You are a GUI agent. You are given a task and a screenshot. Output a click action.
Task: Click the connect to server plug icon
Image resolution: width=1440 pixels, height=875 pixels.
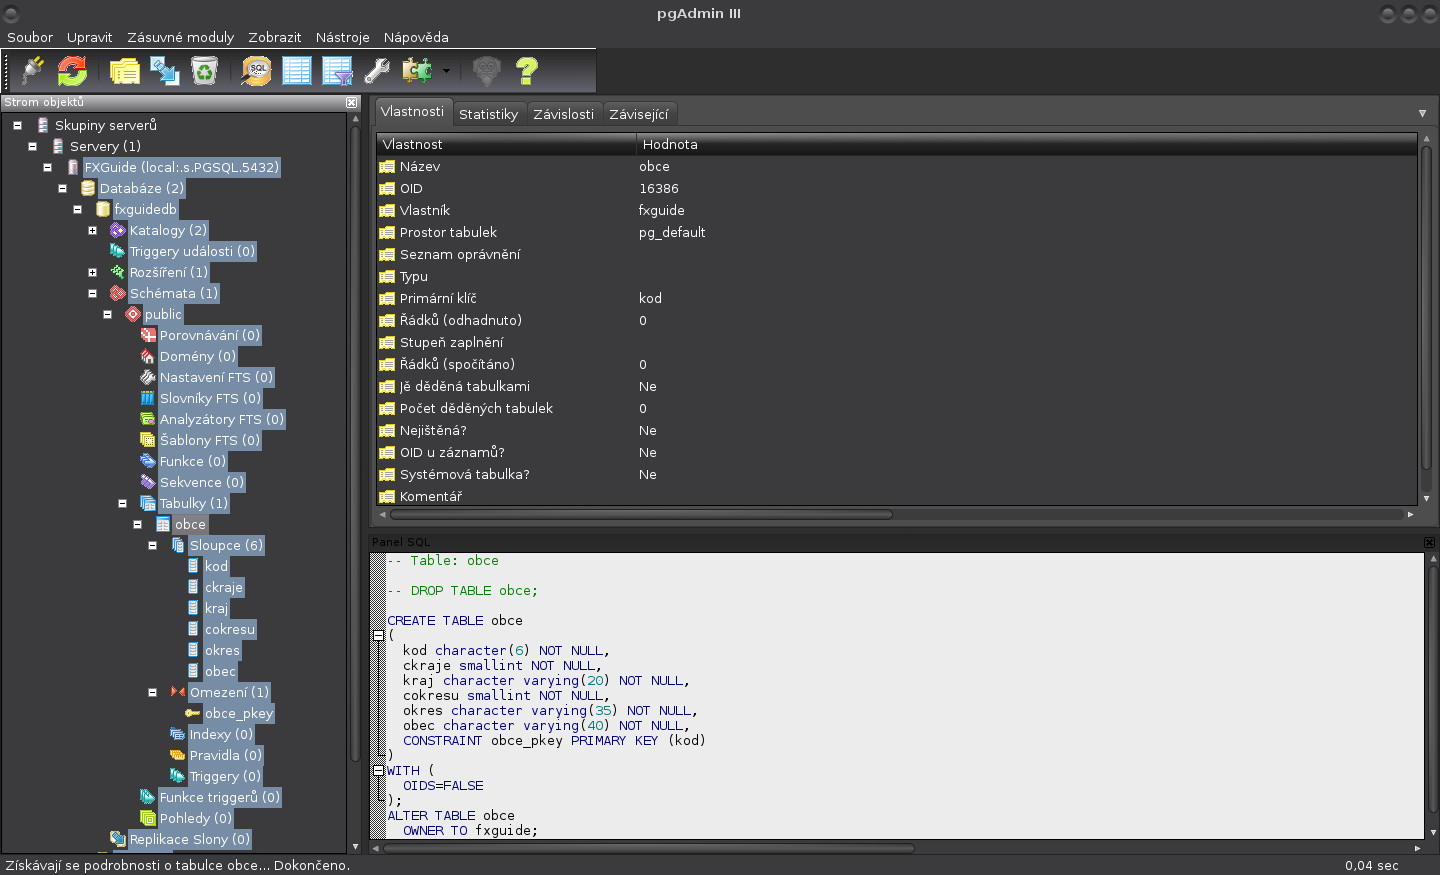coord(33,71)
